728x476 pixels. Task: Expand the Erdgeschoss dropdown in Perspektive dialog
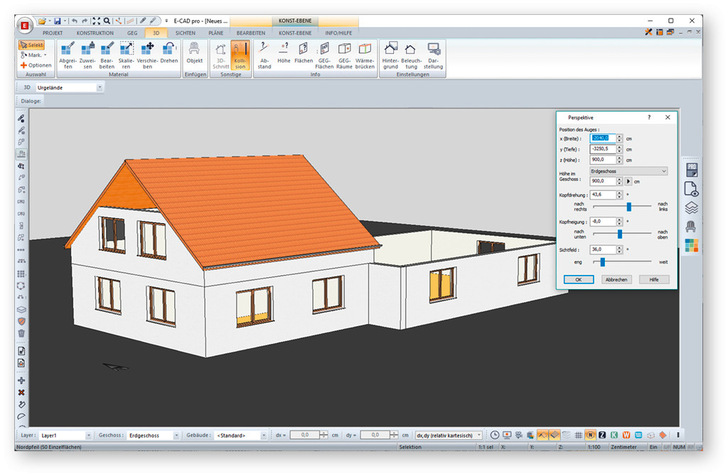664,171
